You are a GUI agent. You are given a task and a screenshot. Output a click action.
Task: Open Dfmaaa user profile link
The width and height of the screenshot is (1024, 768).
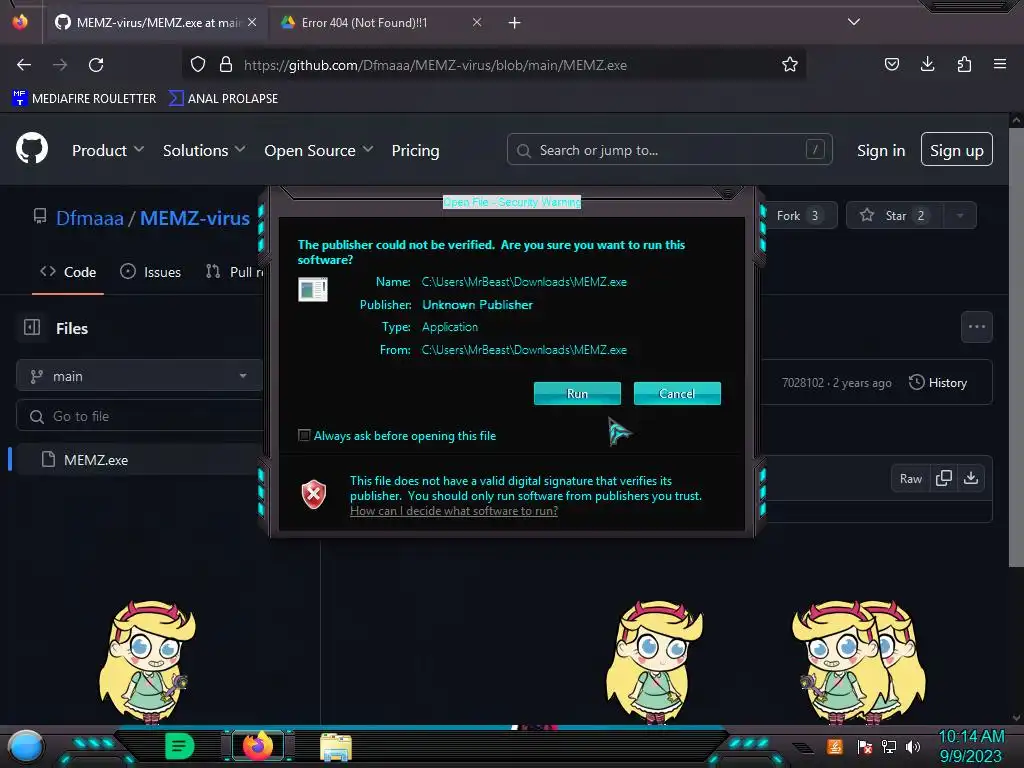click(89, 218)
